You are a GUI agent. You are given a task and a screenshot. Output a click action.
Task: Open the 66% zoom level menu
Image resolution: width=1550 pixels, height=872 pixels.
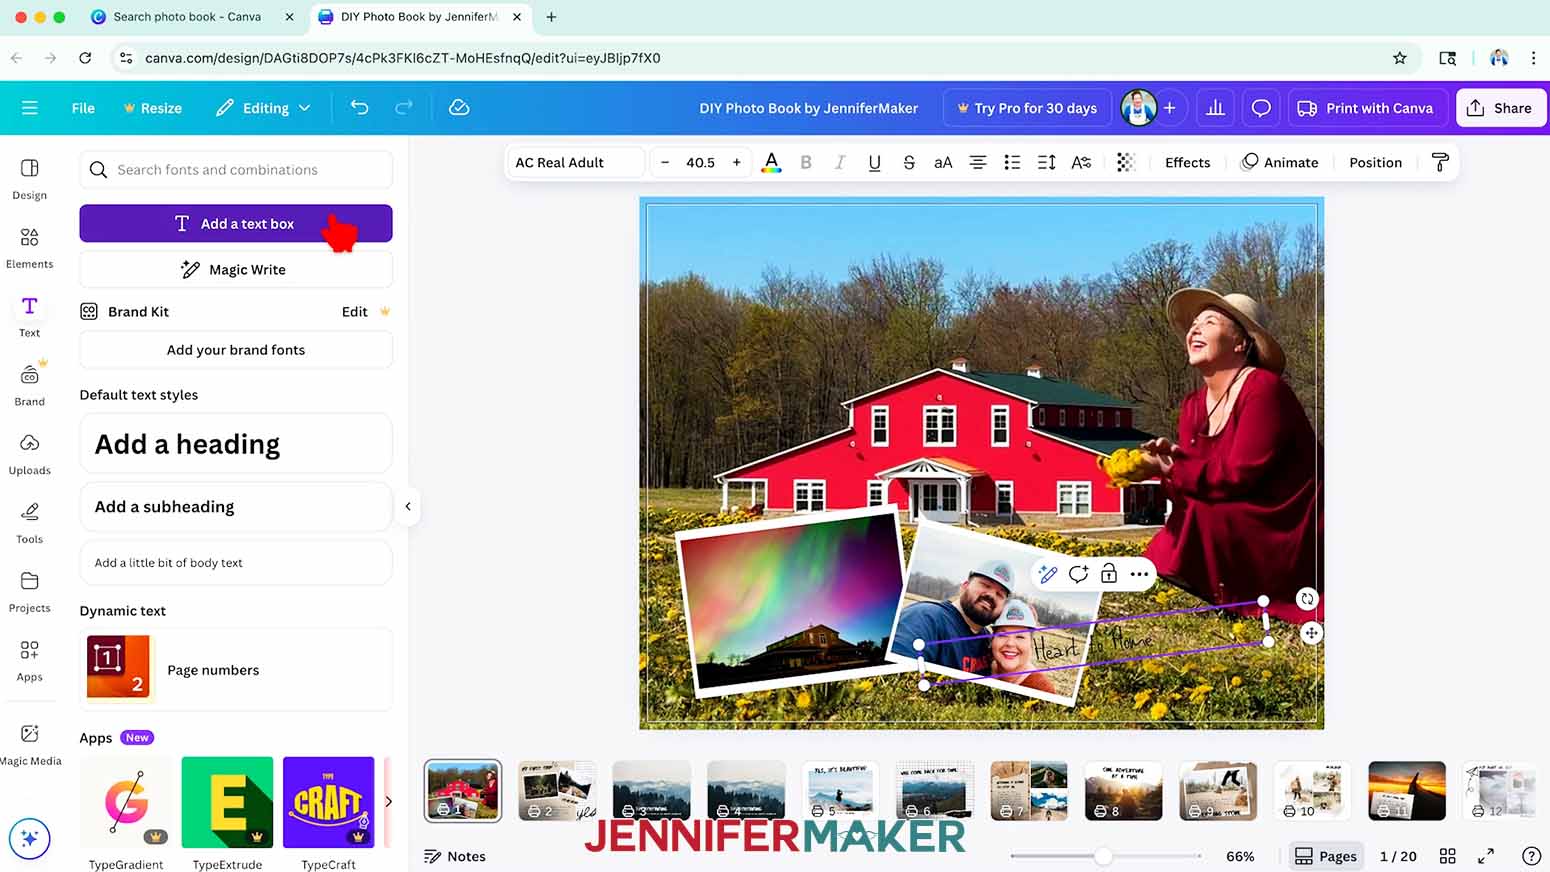pyautogui.click(x=1240, y=856)
